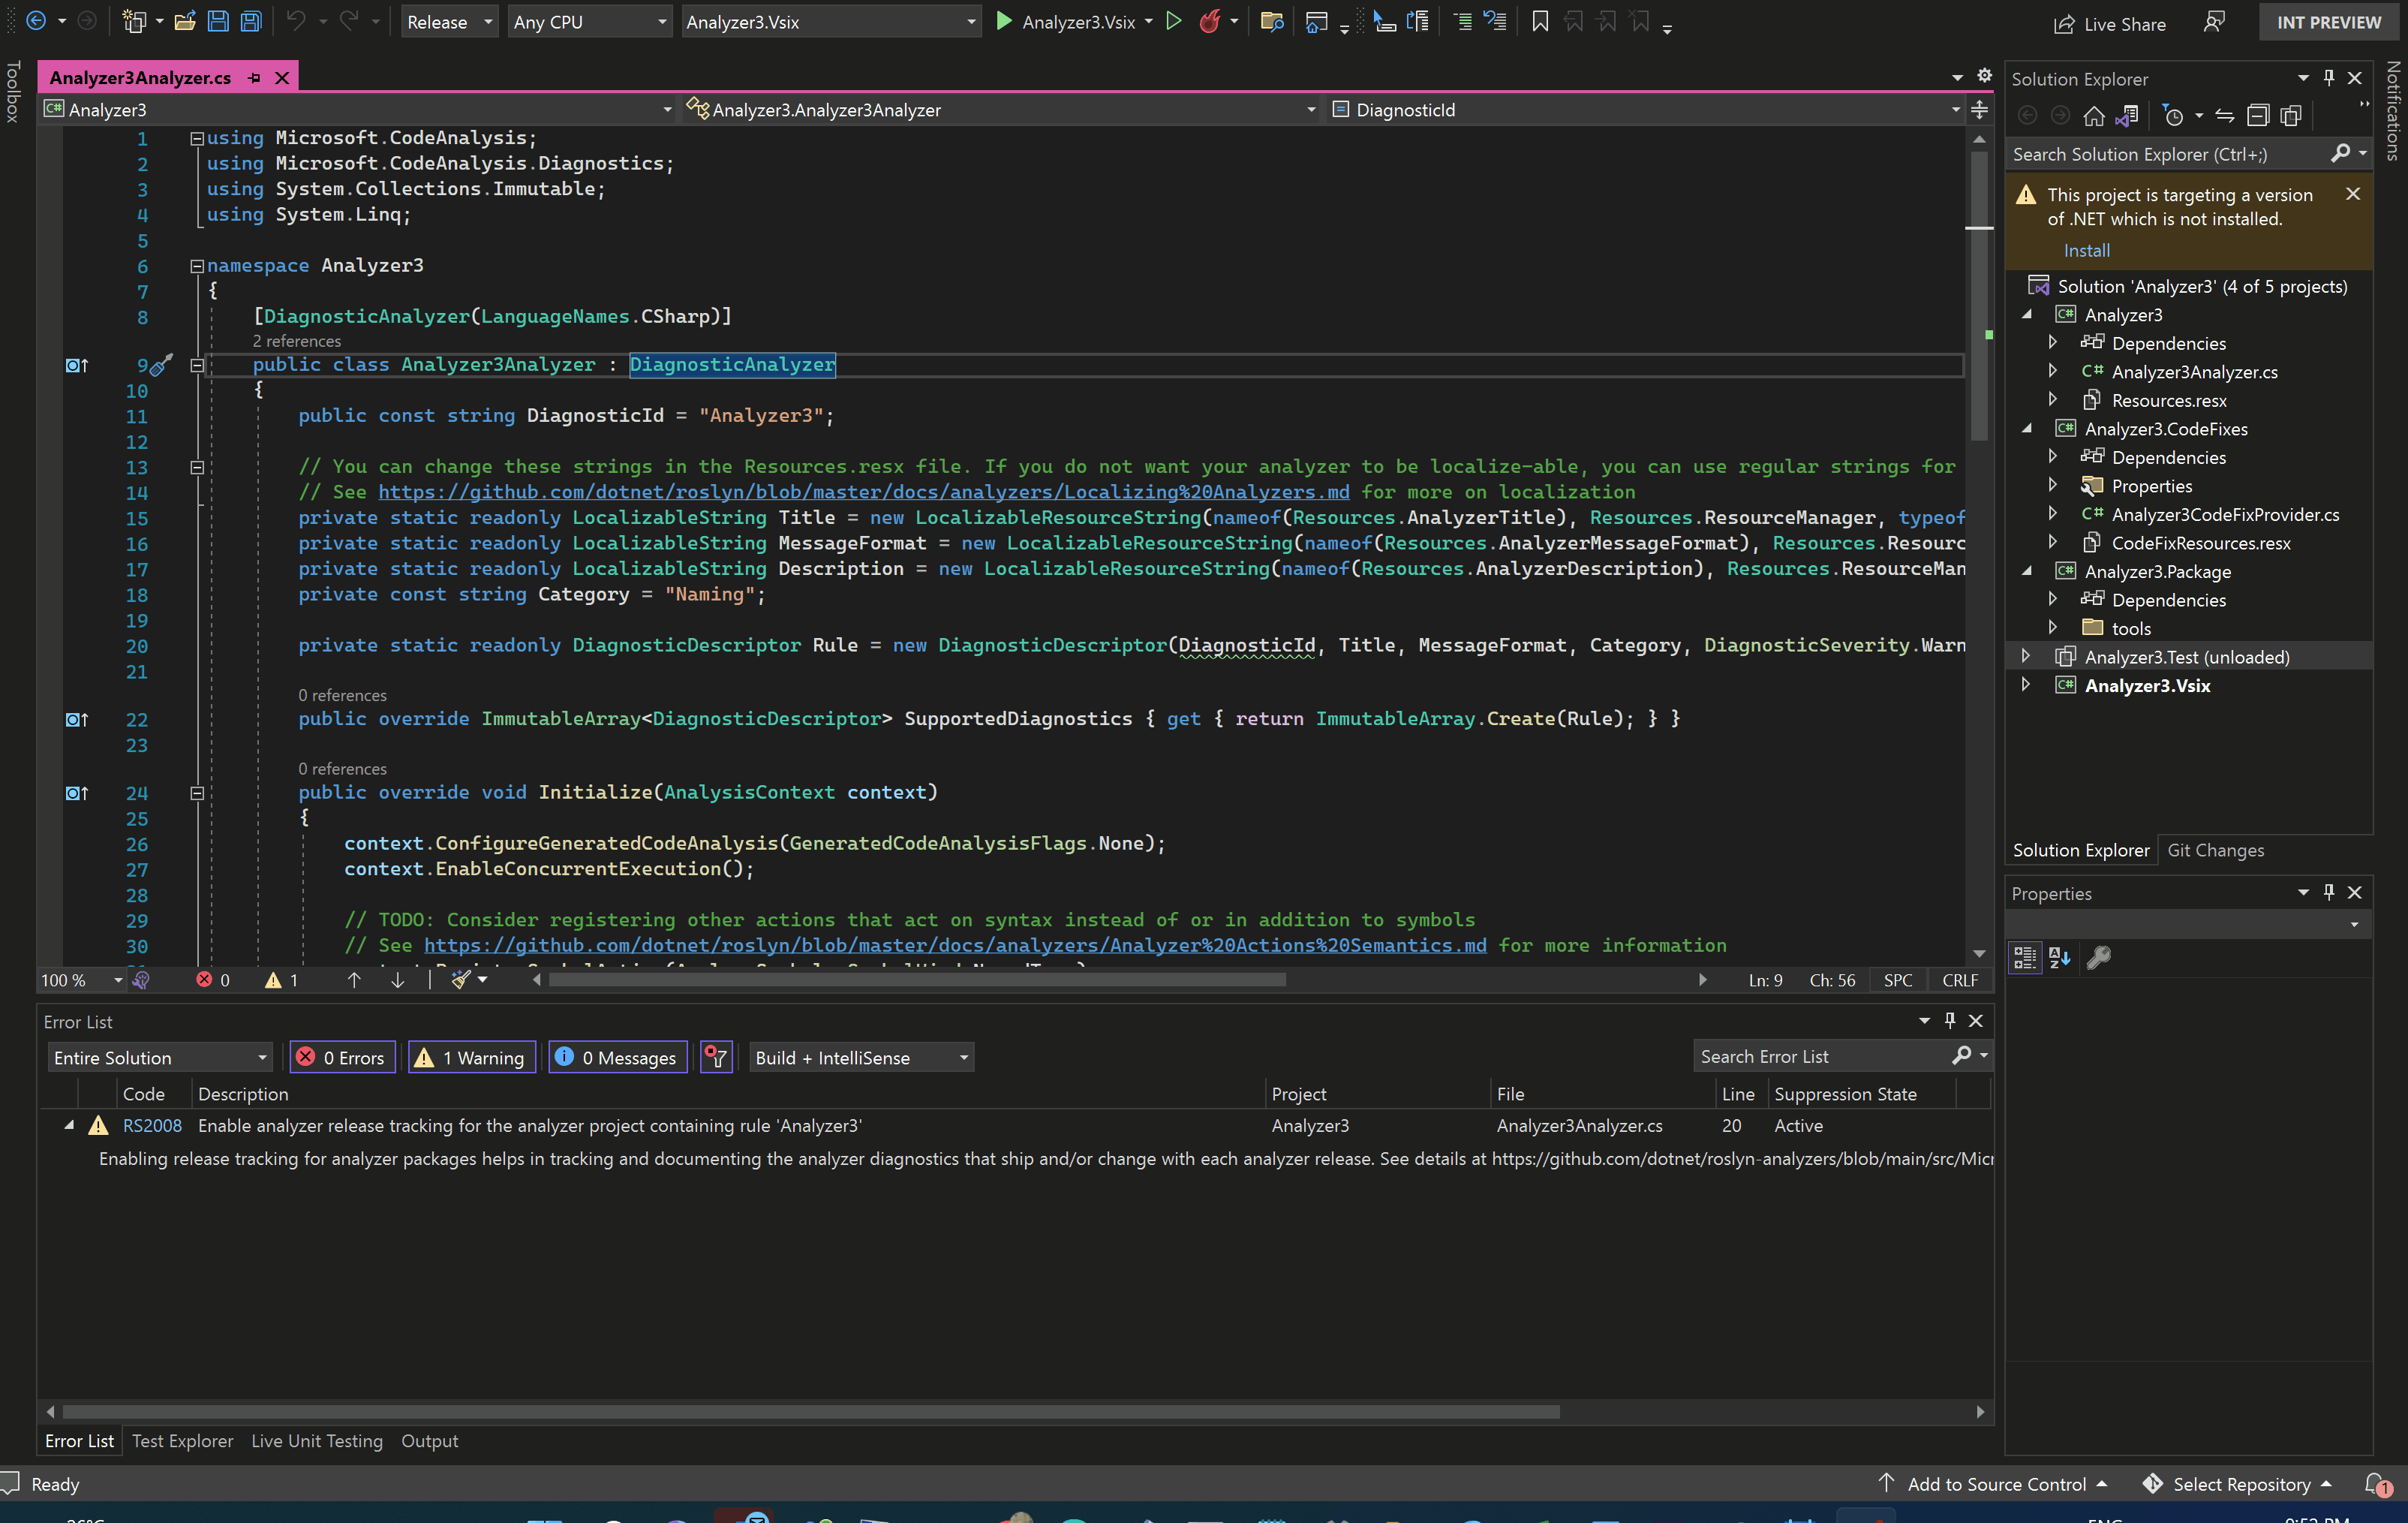This screenshot has height=1523, width=2408.
Task: Sync with Active Document arrows icon
Action: (2225, 116)
